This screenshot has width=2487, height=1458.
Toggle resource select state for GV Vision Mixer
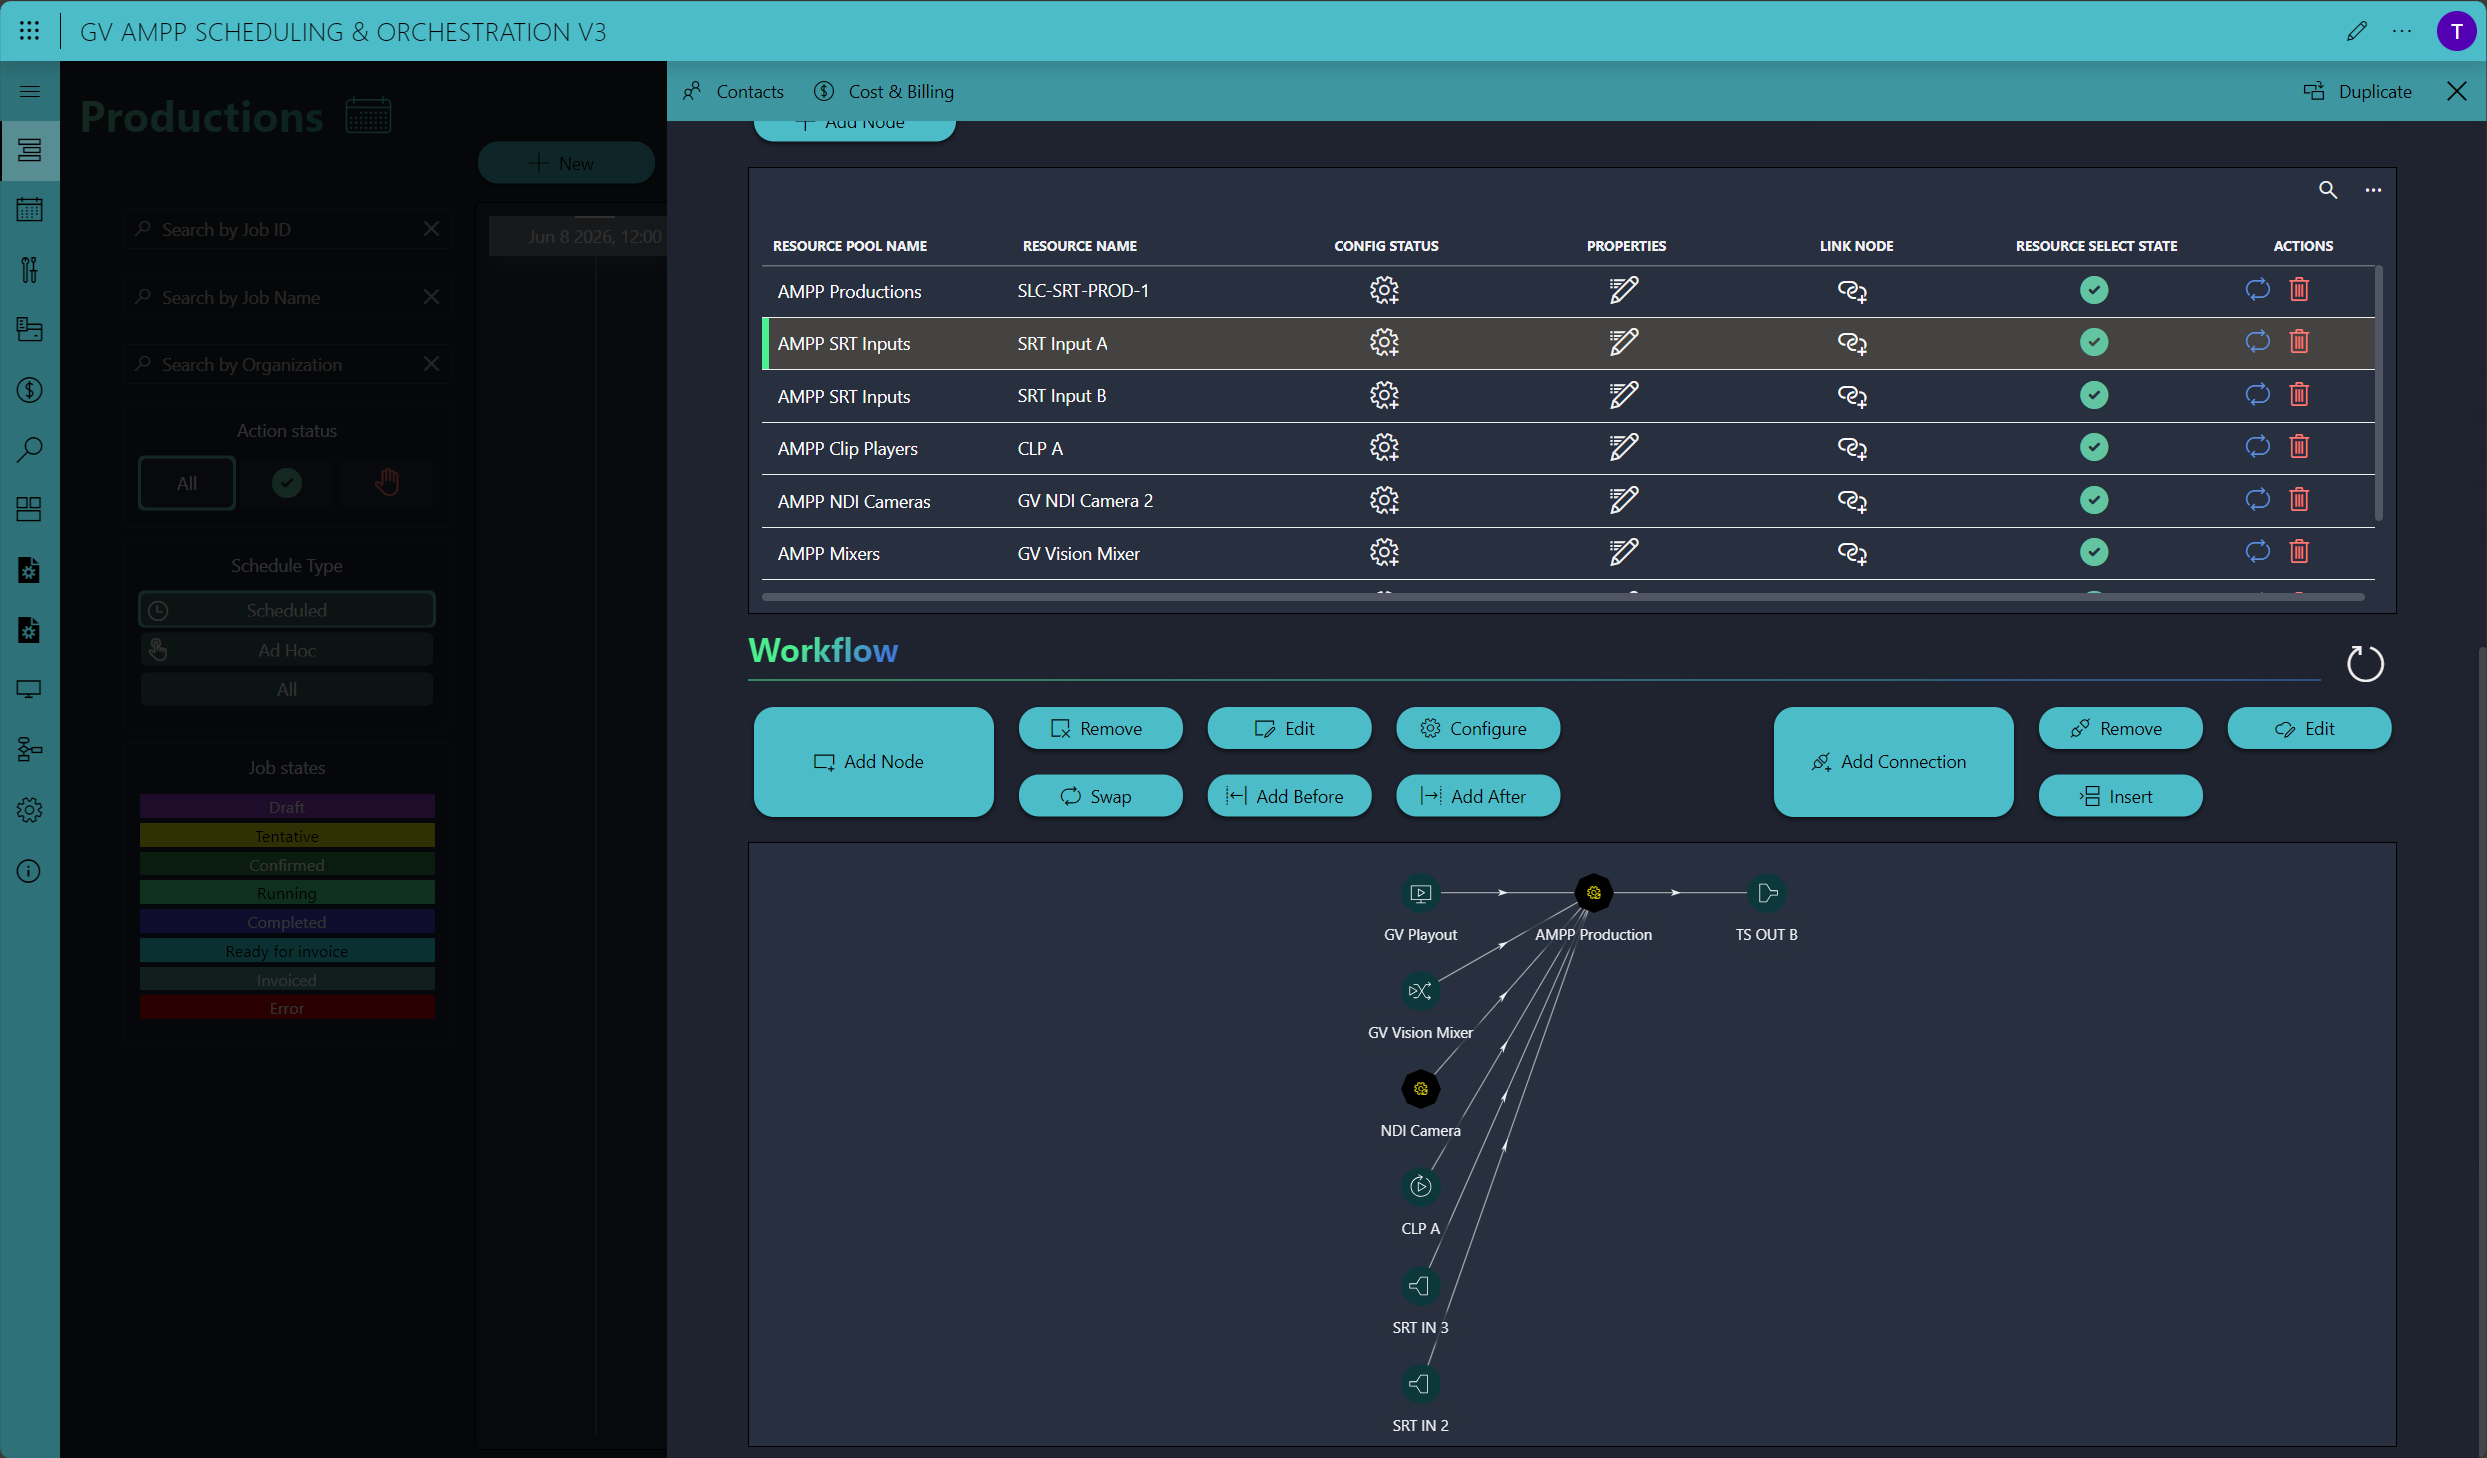[x=2094, y=552]
